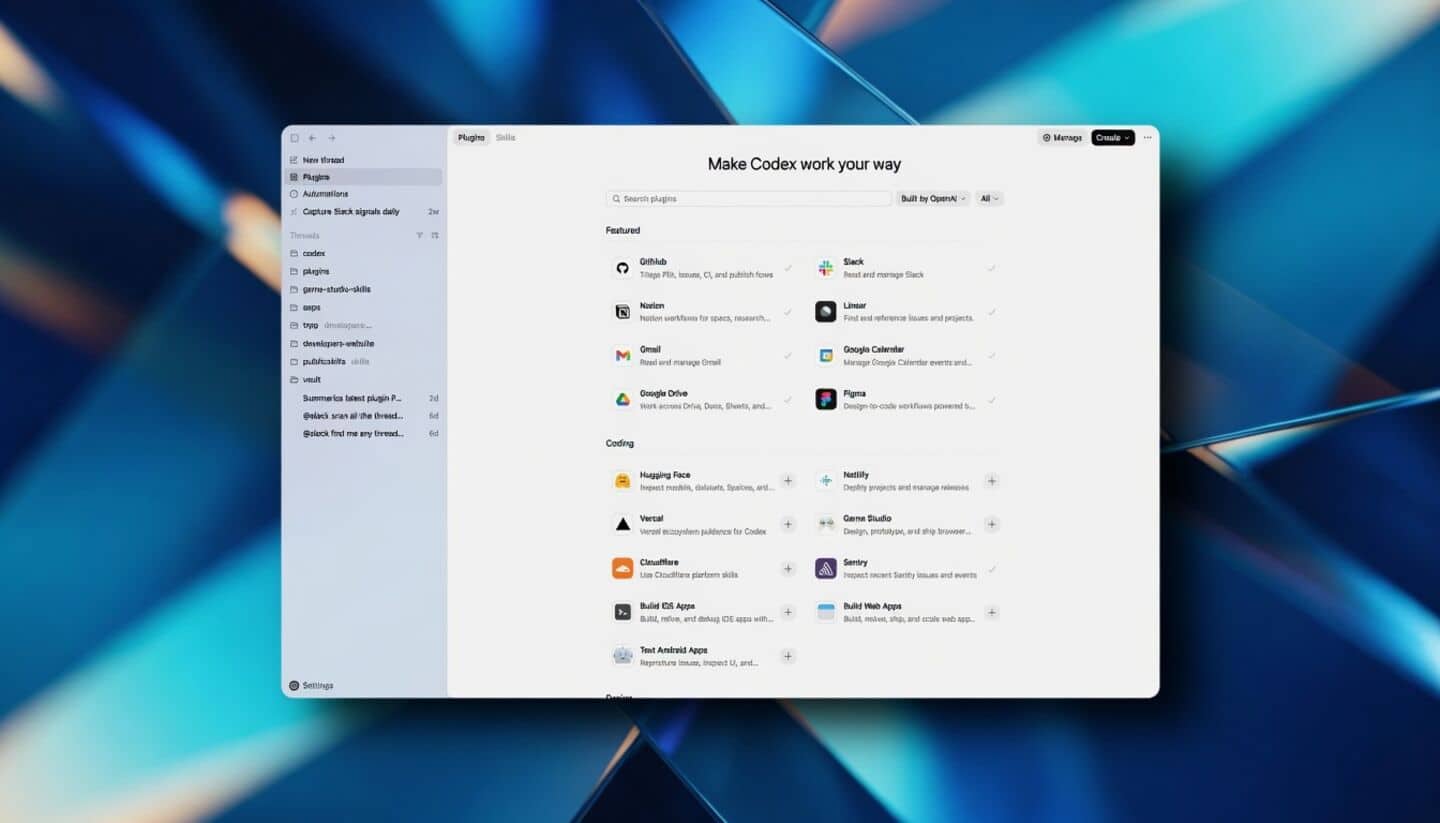Select the Plugins tab at top
1440x823 pixels.
471,138
